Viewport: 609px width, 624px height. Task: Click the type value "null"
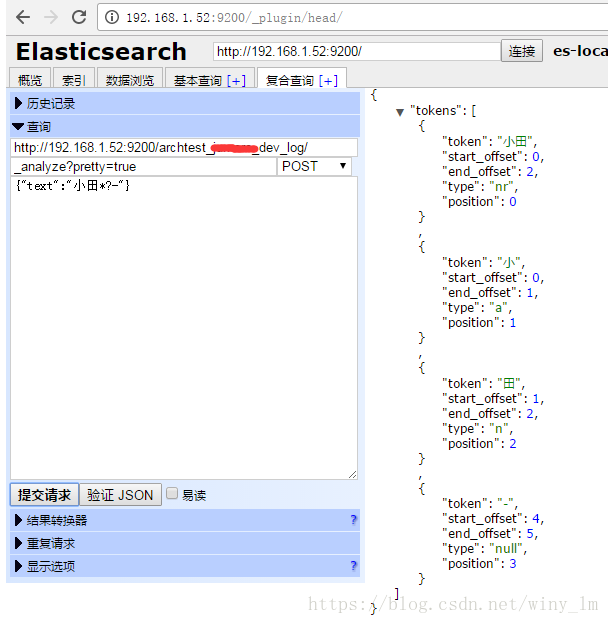pyautogui.click(x=506, y=549)
